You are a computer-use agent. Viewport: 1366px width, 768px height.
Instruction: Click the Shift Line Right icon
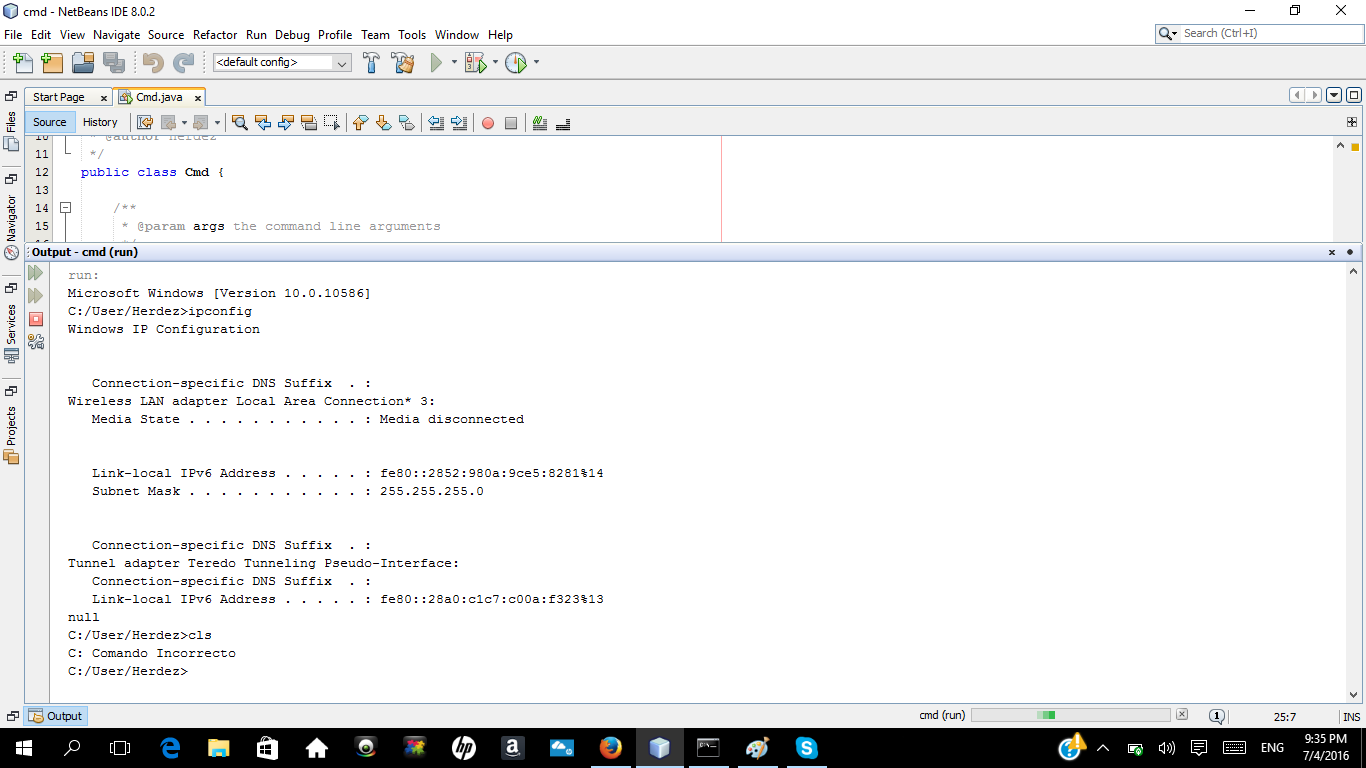click(x=459, y=123)
